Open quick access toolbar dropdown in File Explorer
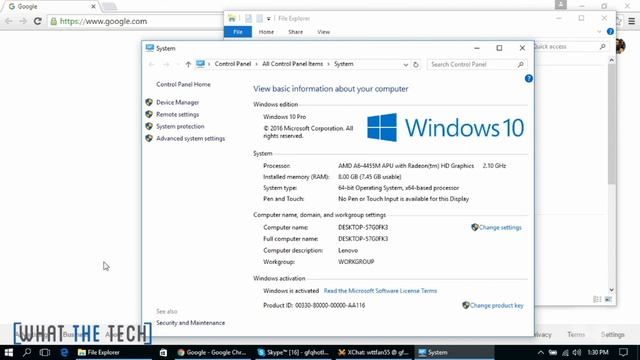The width and height of the screenshot is (640, 360). (x=269, y=19)
